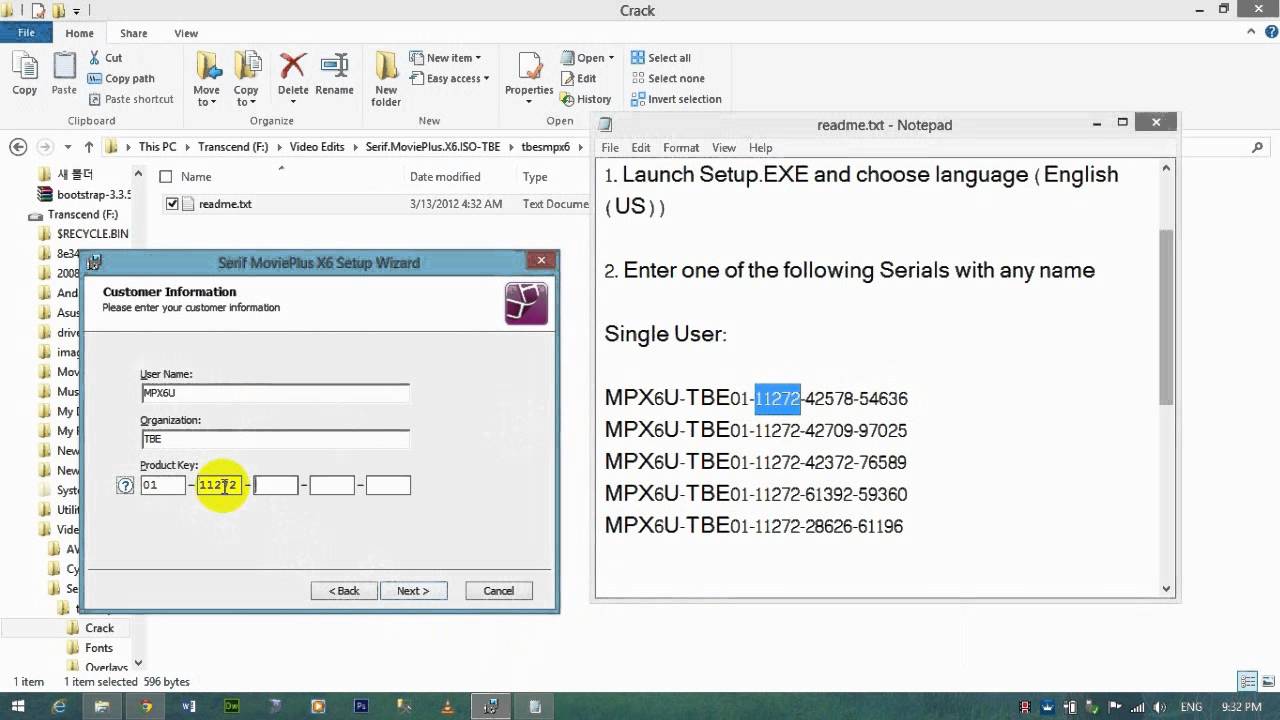Click the User Name input field
The image size is (1280, 720).
click(275, 393)
